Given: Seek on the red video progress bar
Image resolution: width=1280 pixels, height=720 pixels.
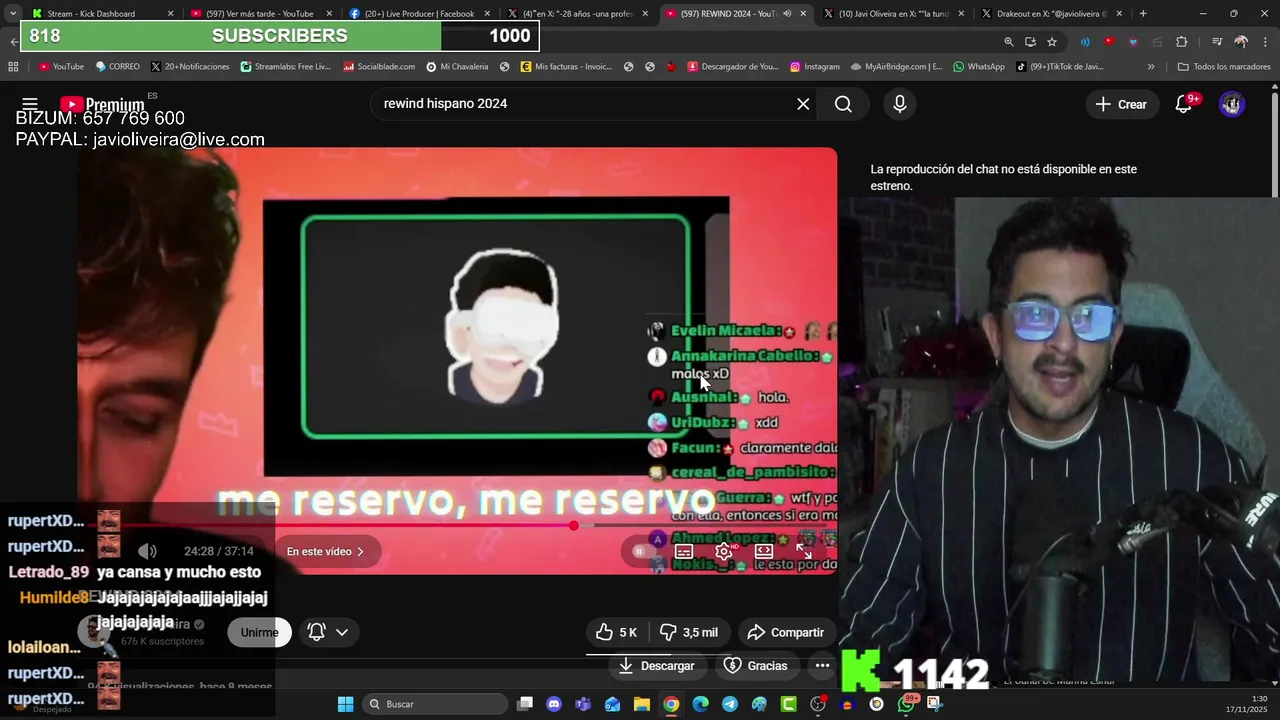Looking at the screenshot, I should point(457,525).
